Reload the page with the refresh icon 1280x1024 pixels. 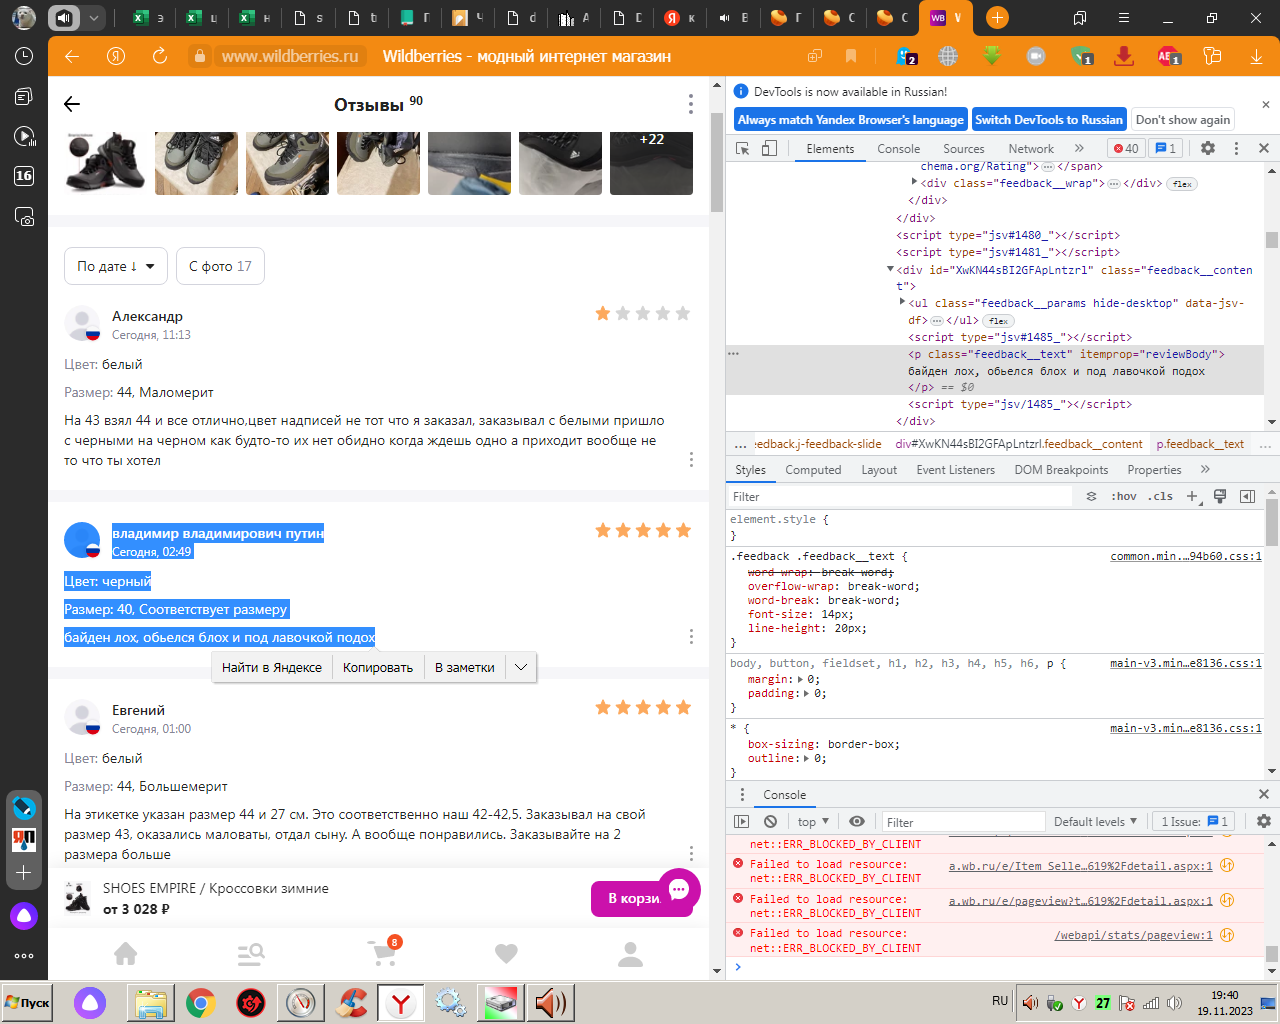point(160,56)
